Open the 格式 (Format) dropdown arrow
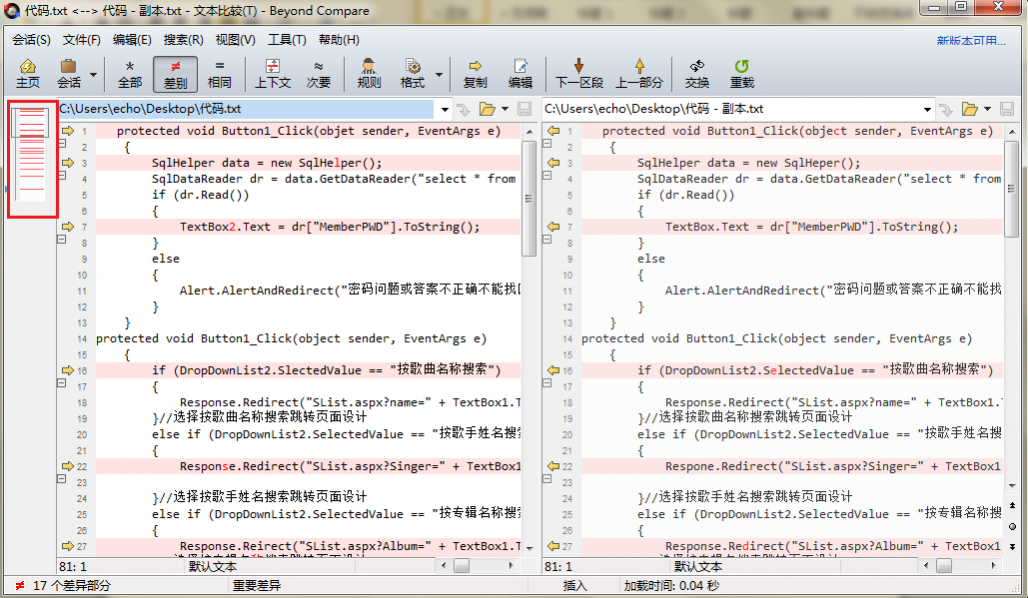The image size is (1028, 598). click(x=438, y=74)
